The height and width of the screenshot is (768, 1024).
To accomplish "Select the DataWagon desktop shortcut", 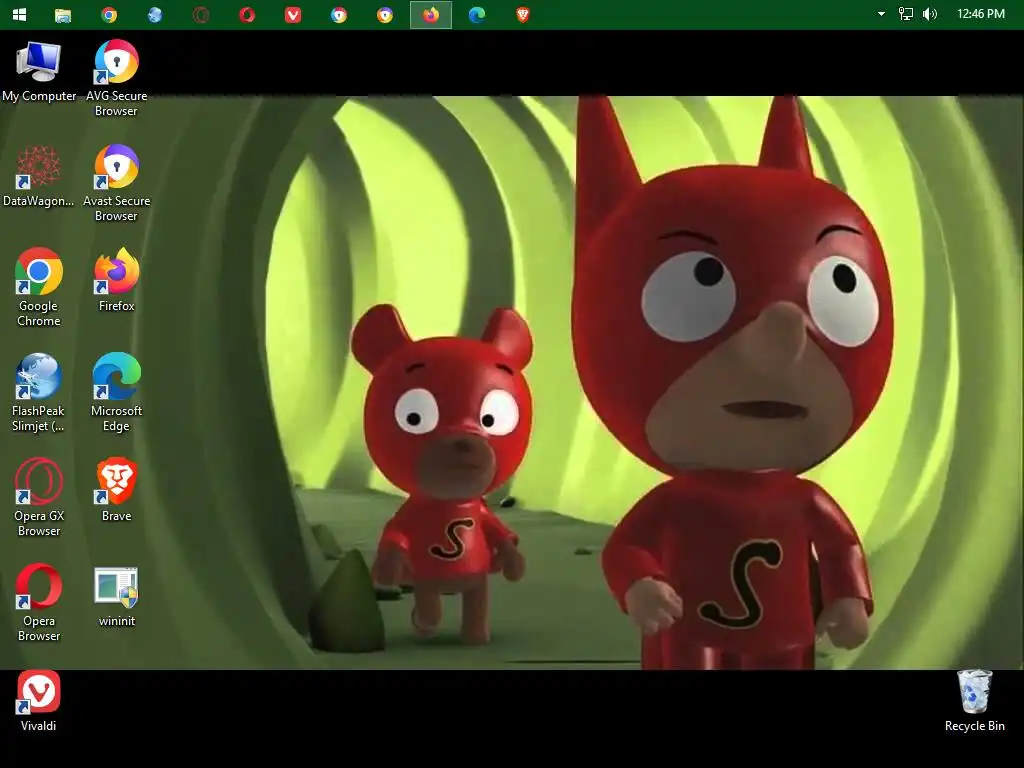I will point(39,176).
